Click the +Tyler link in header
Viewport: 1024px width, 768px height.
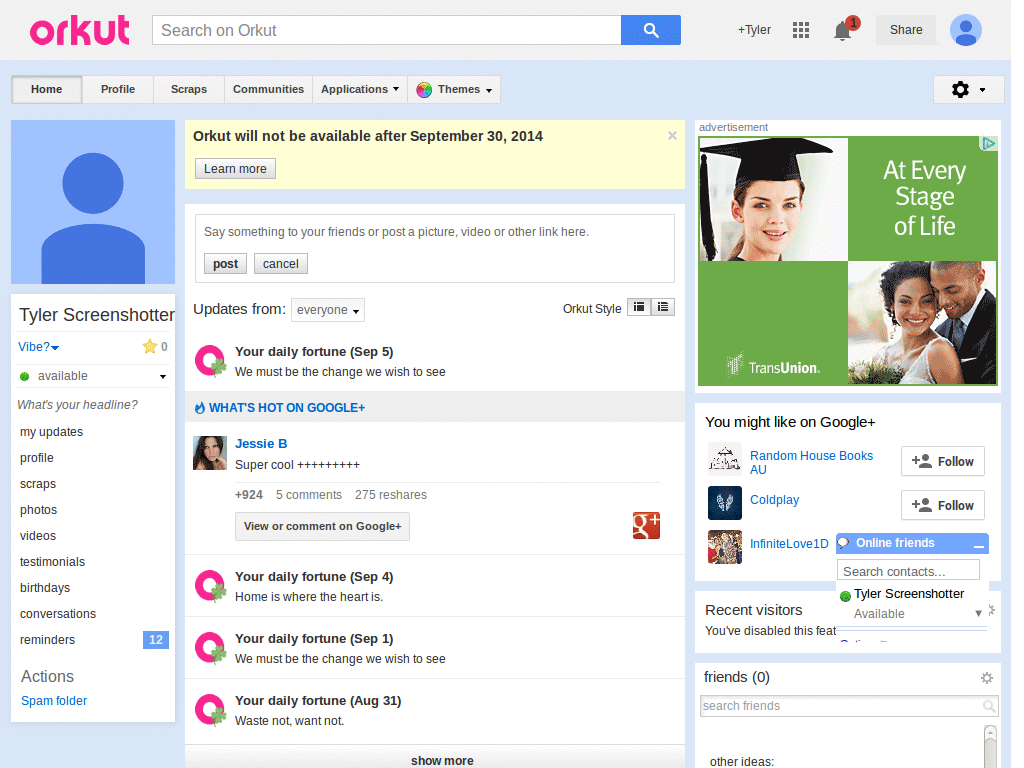754,30
